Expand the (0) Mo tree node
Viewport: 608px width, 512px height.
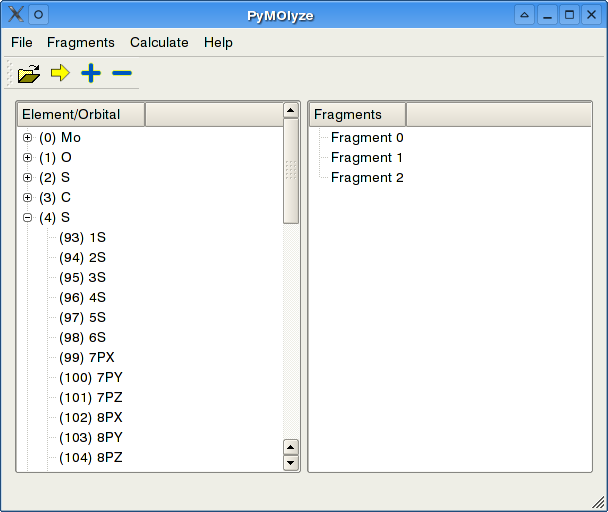point(27,138)
